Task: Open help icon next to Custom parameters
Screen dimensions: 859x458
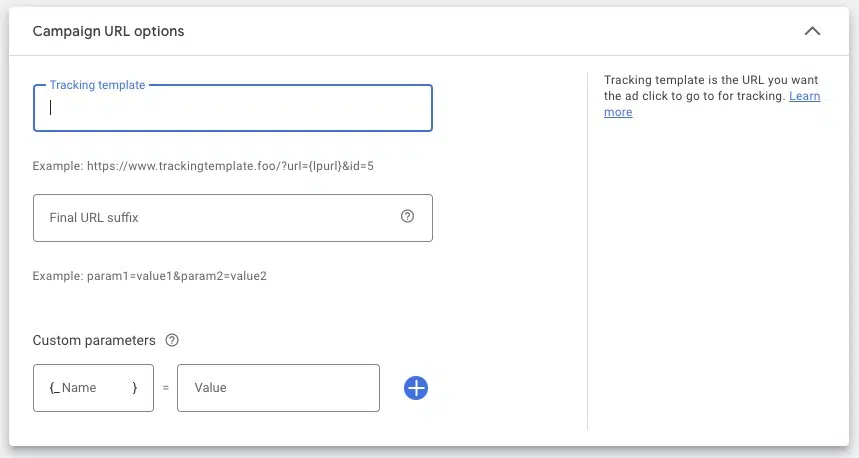Action: 172,340
